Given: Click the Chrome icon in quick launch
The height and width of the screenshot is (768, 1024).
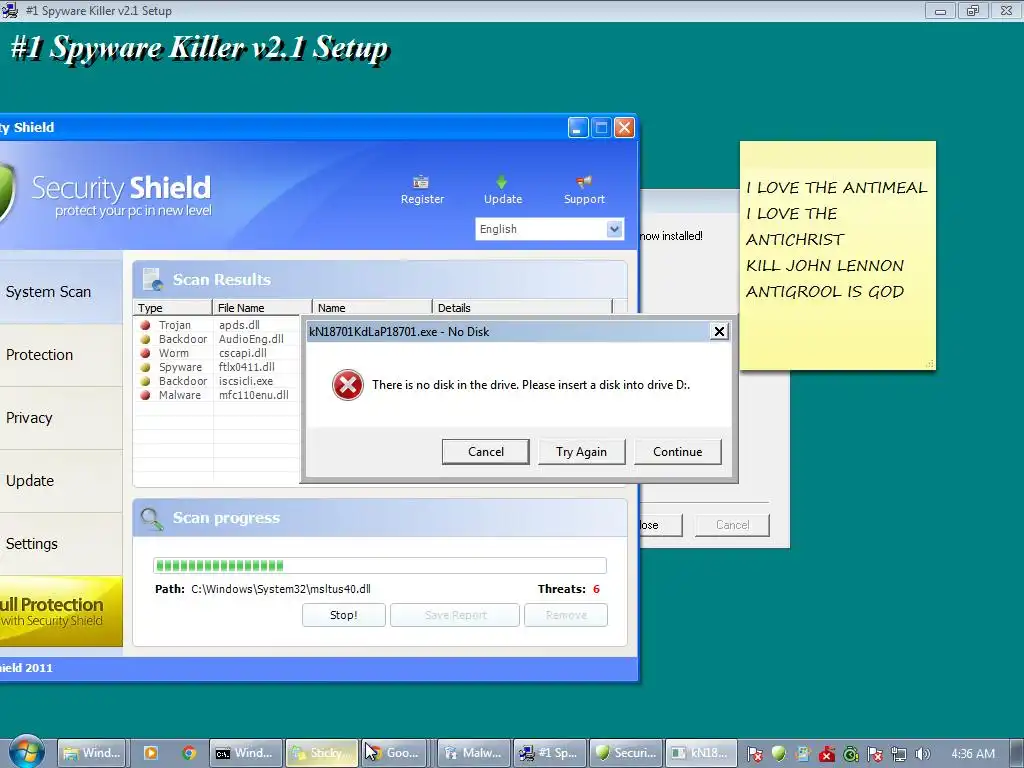Looking at the screenshot, I should point(189,753).
